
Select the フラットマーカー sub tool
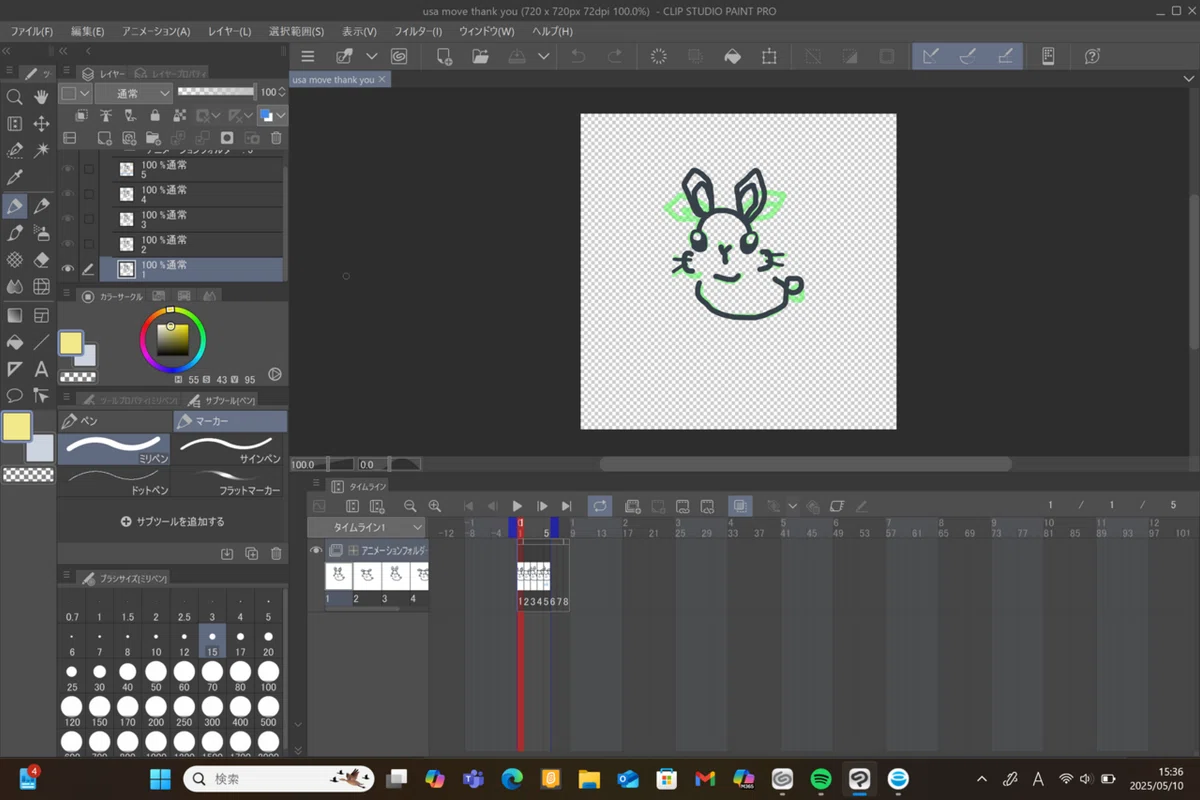coord(230,481)
